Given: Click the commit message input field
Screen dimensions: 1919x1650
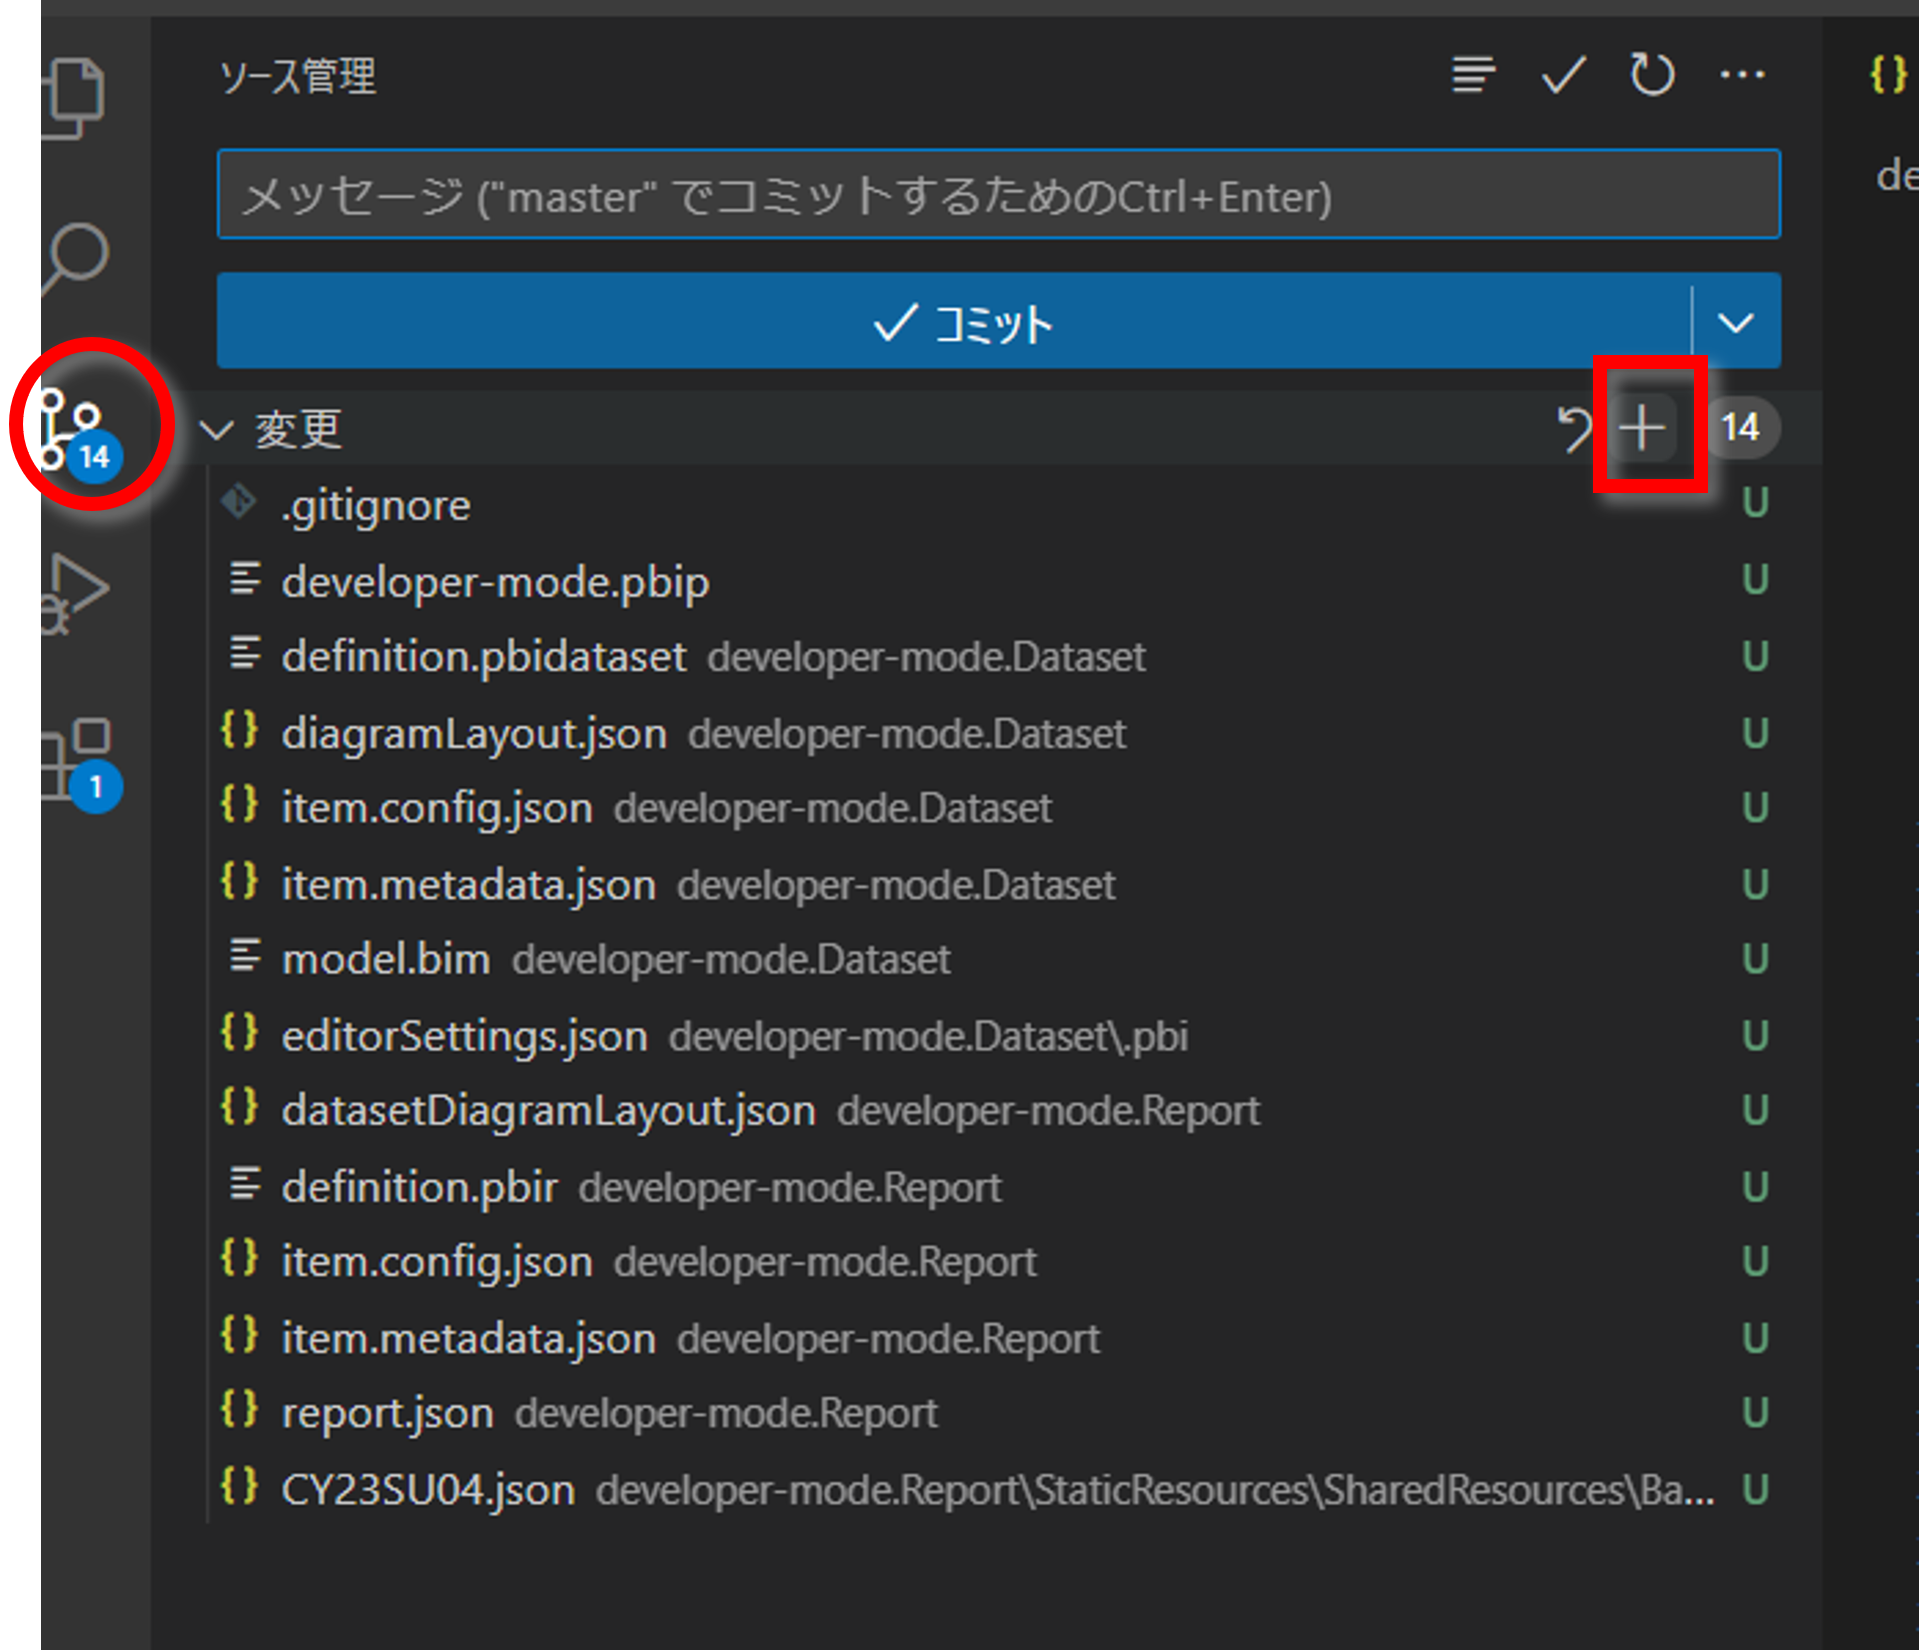Looking at the screenshot, I should pos(998,194).
